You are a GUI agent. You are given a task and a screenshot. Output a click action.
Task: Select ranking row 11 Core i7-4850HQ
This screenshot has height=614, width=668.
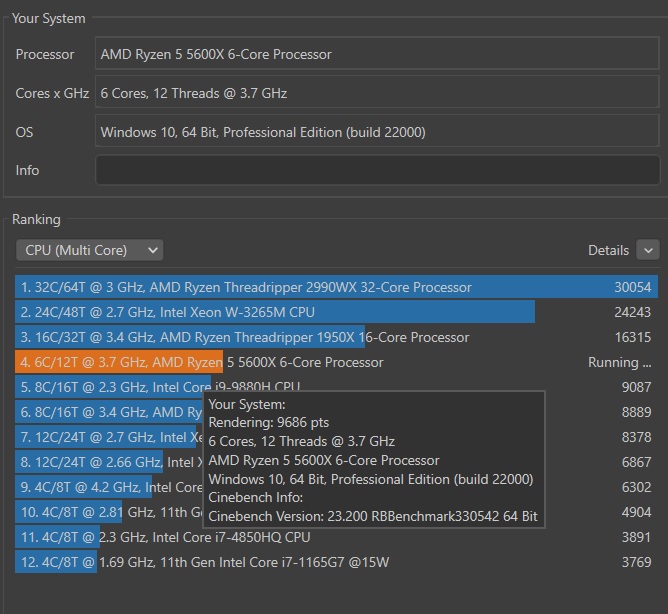tap(336, 537)
